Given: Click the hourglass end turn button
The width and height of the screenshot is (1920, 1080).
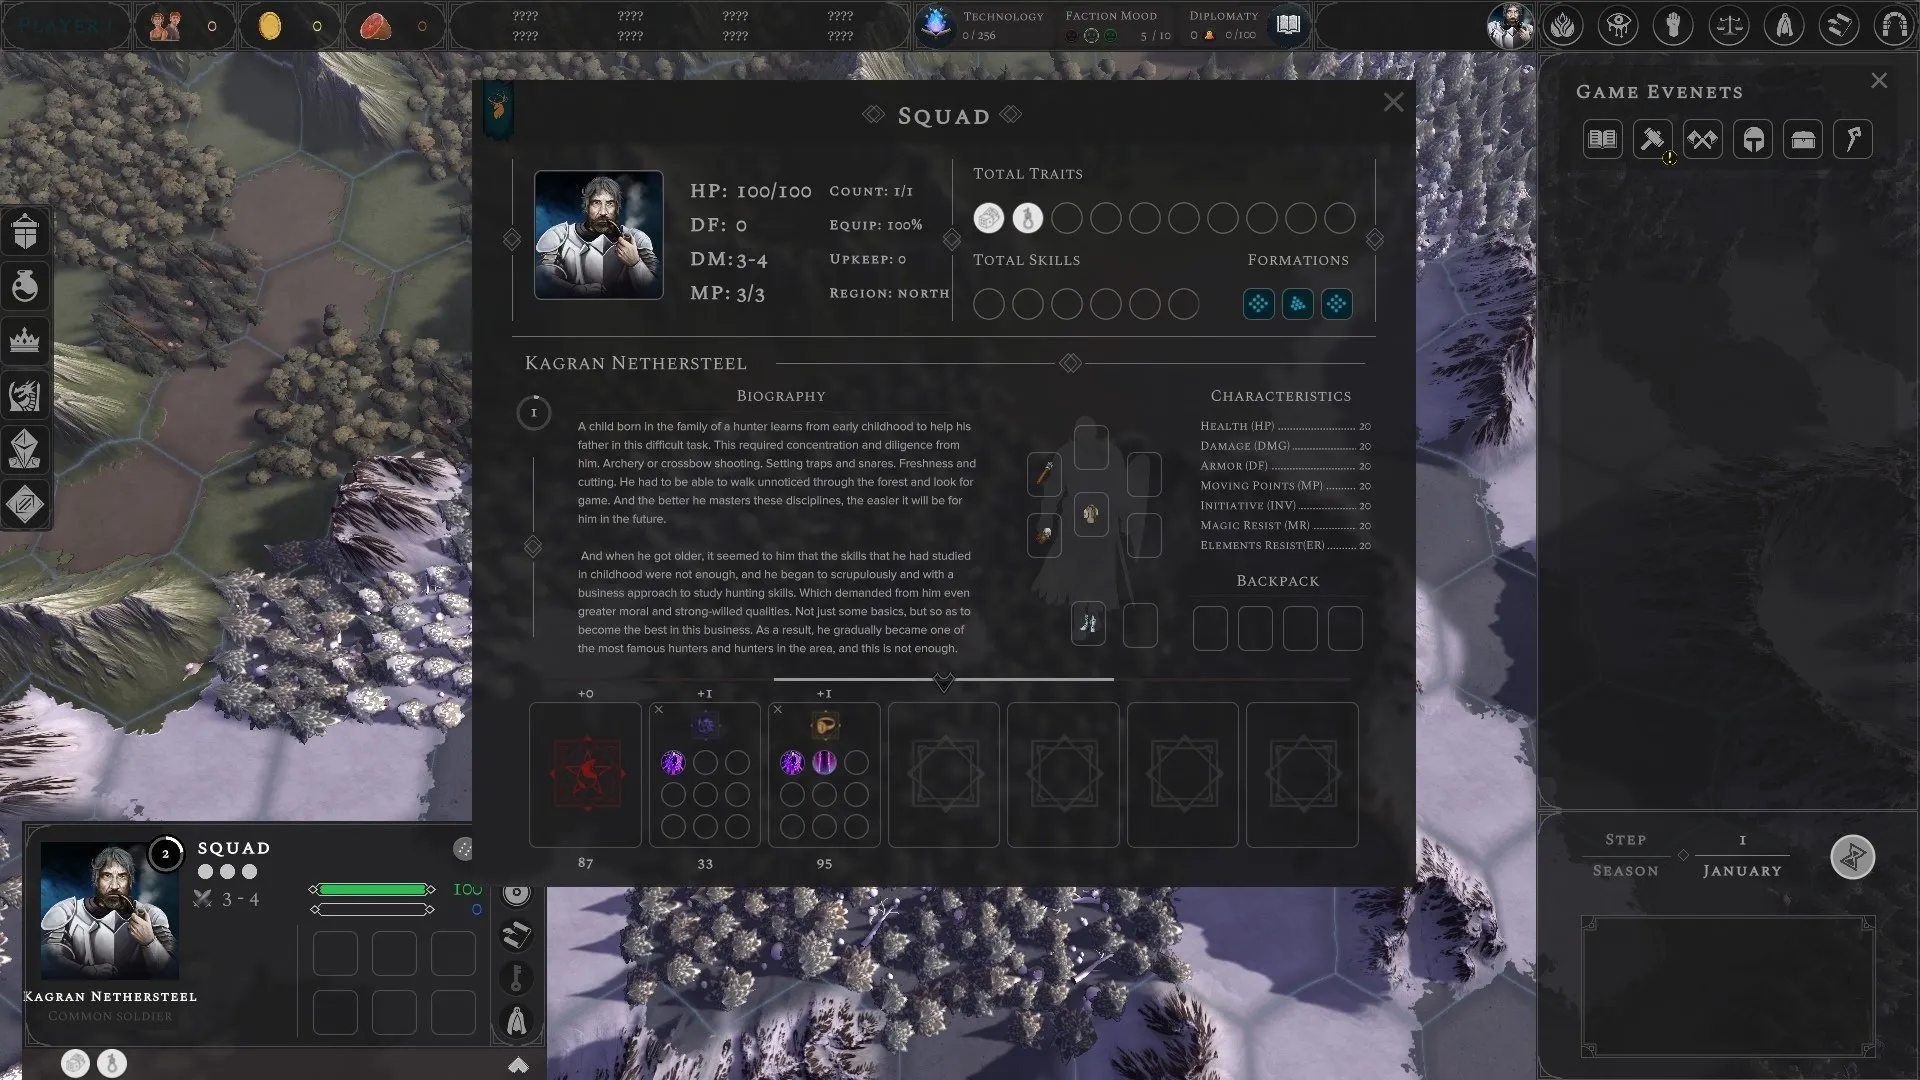Looking at the screenshot, I should pos(1852,857).
